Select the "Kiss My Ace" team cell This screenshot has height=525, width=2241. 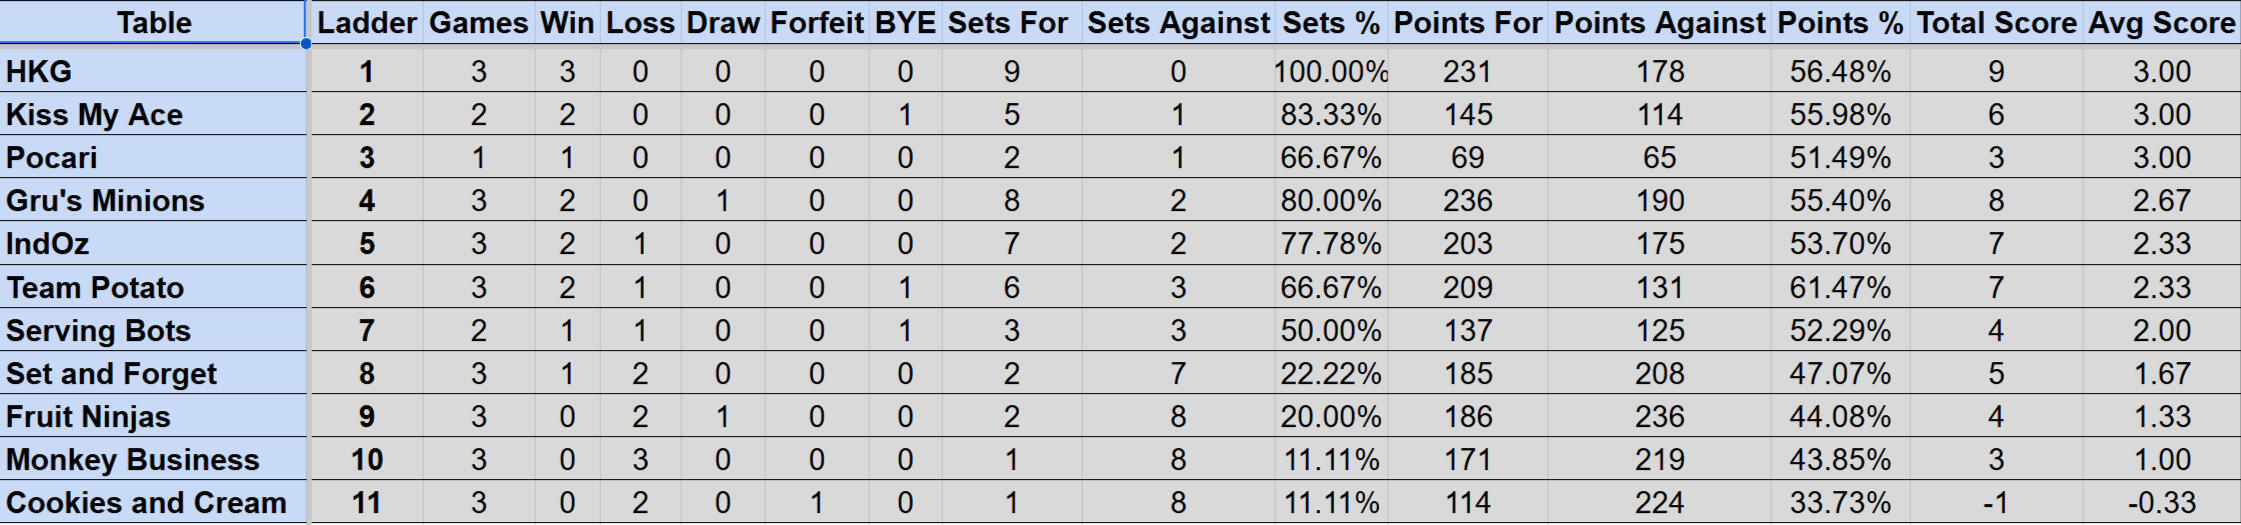95,115
